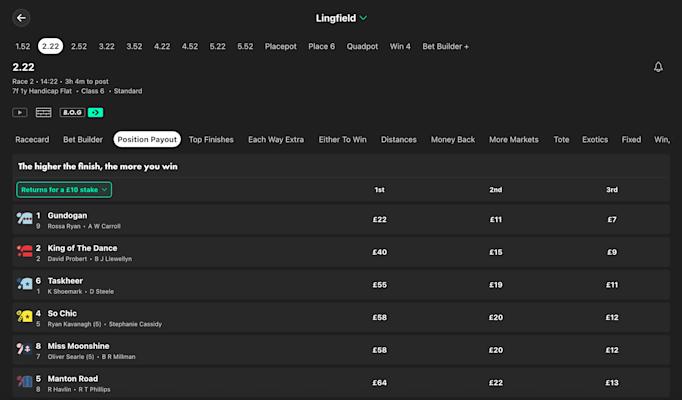Switch to the Money Back tab
Viewport: 682px width, 400px height.
tap(453, 140)
